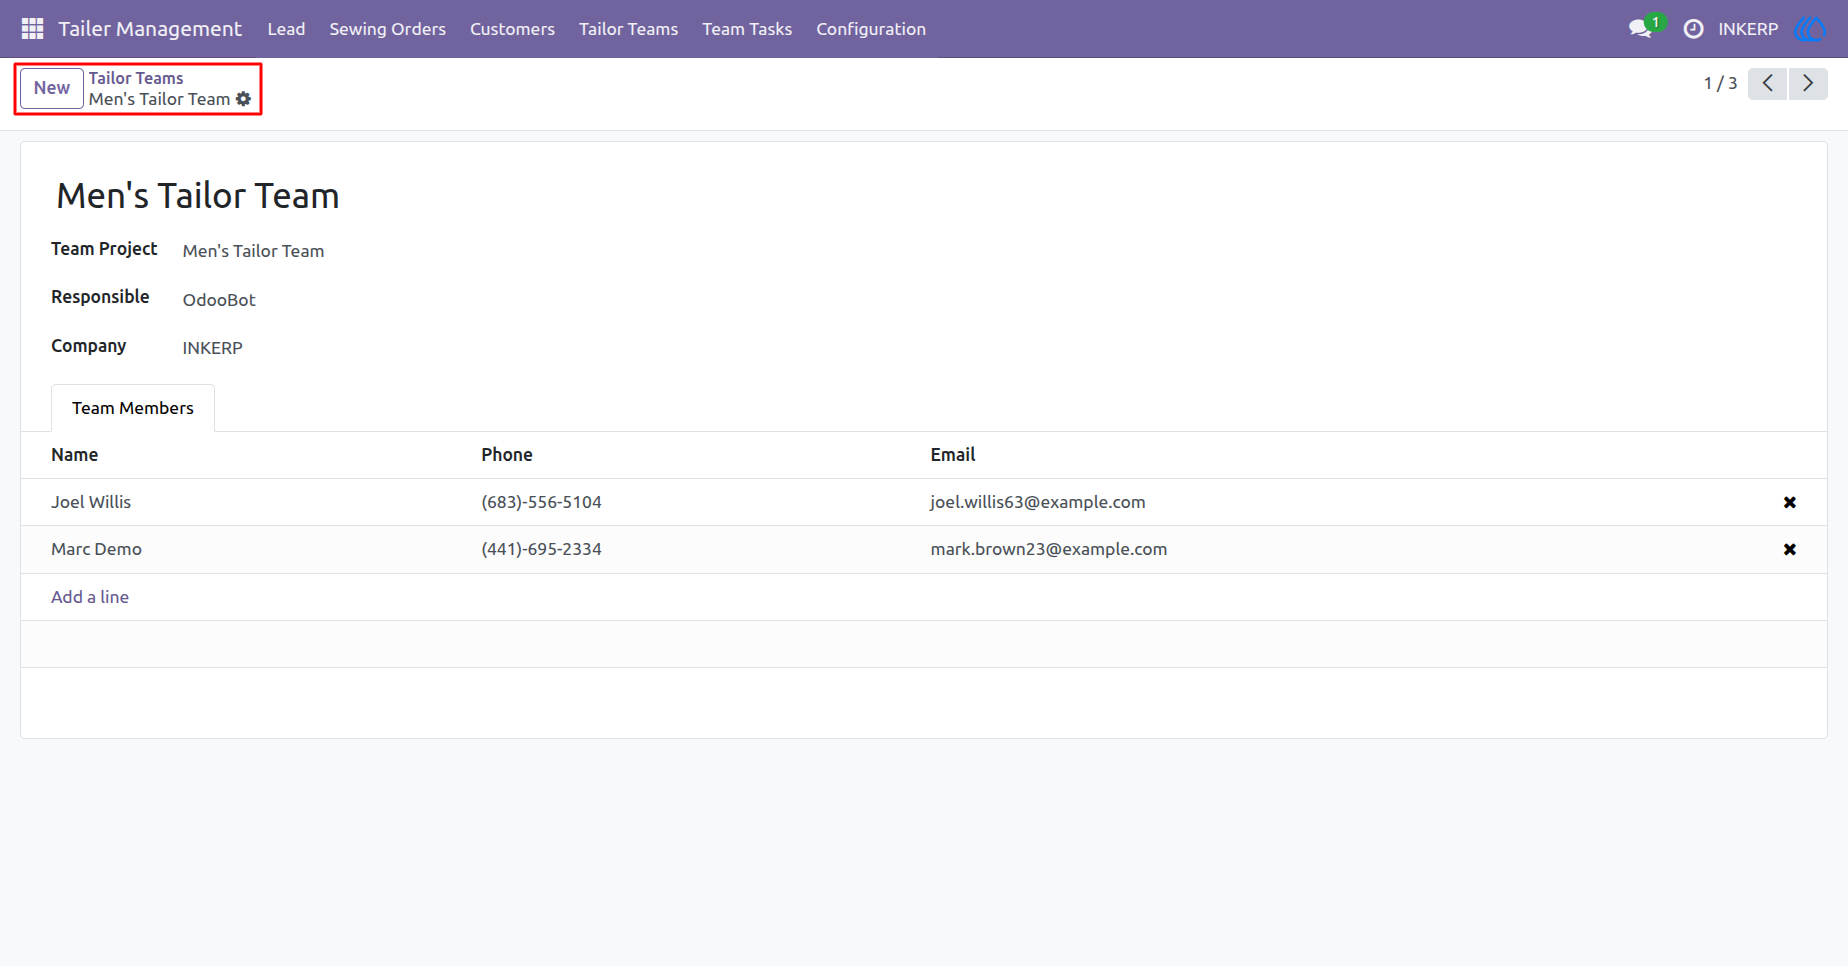Go to the previous record arrow

coord(1767,83)
